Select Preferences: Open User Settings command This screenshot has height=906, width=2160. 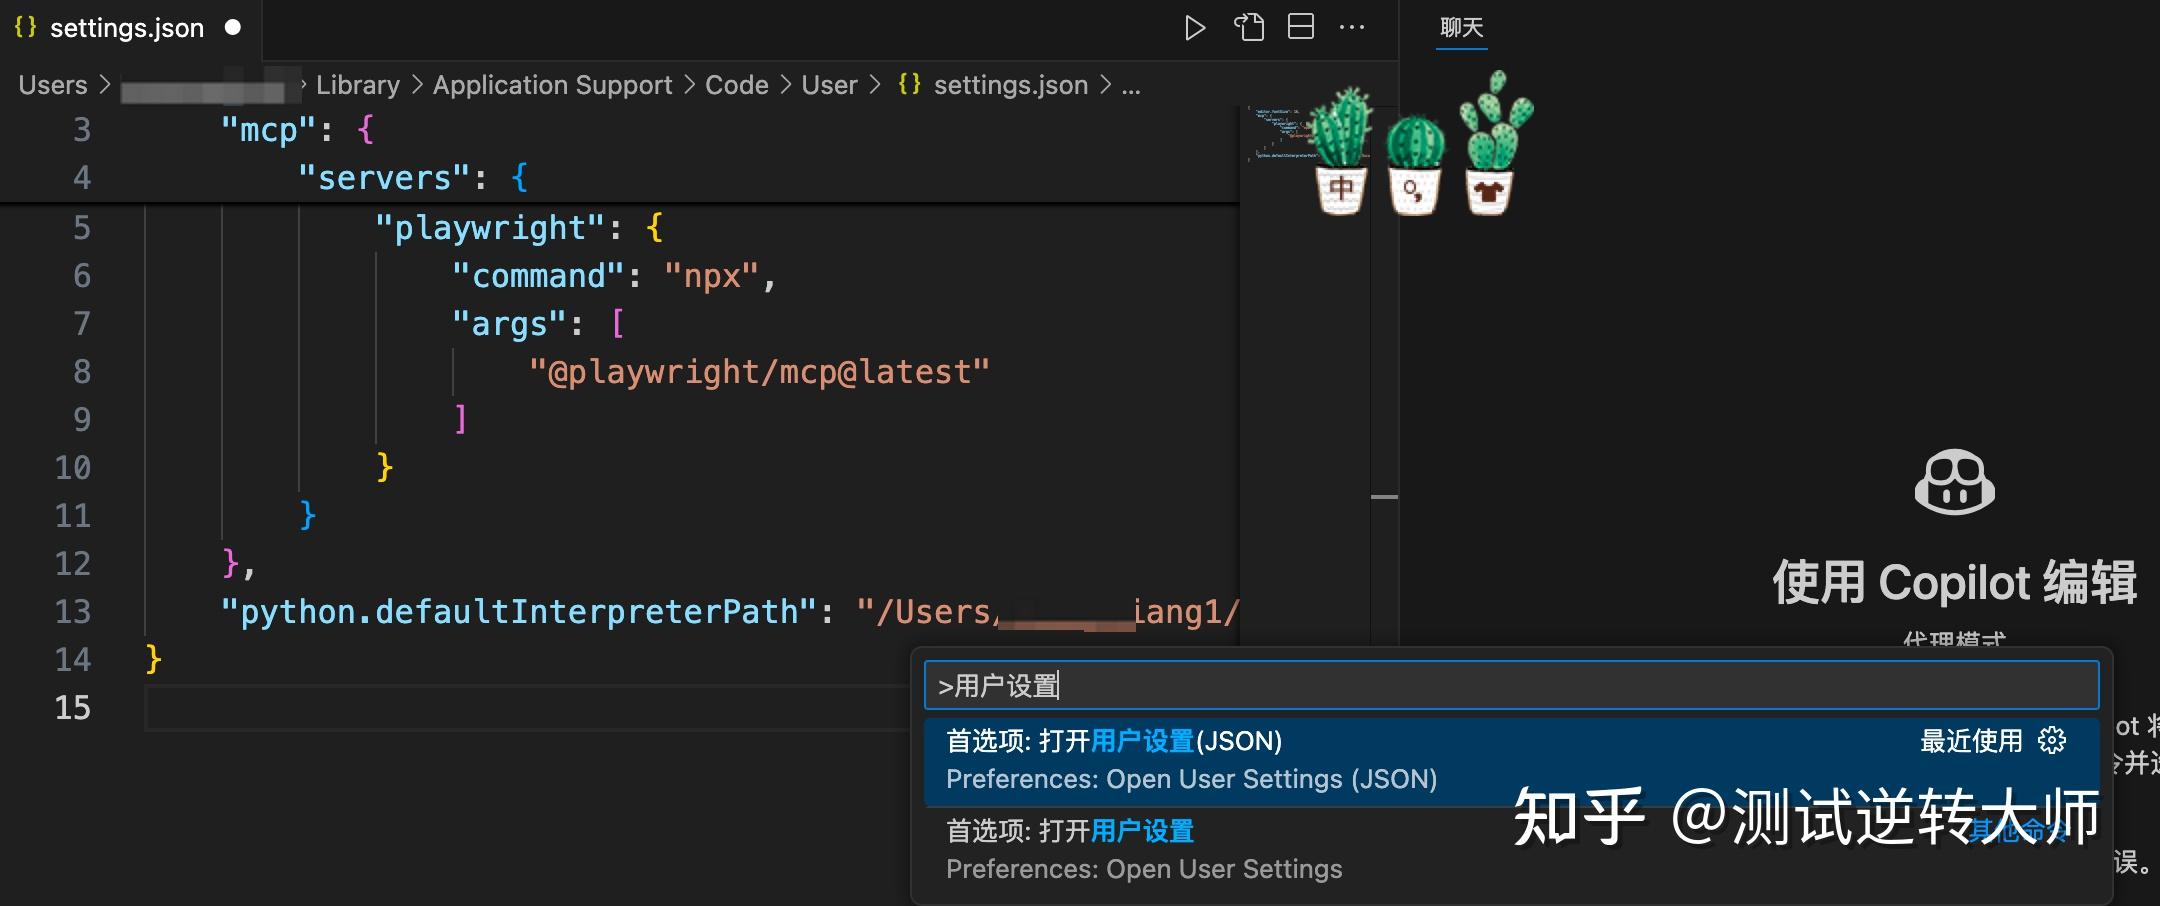point(1143,850)
